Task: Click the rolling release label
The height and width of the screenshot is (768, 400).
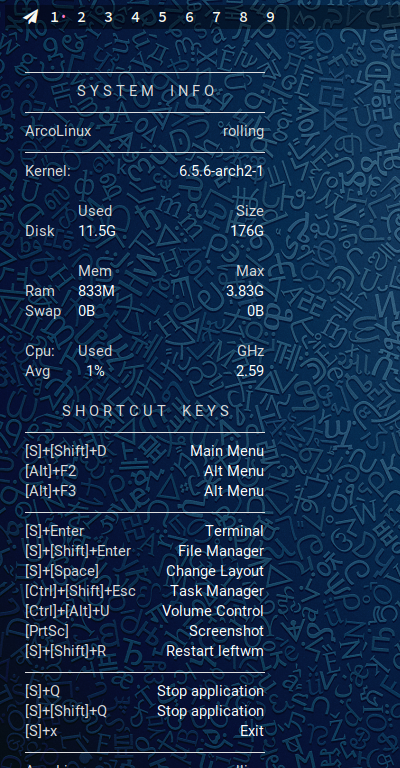Action: point(244,131)
